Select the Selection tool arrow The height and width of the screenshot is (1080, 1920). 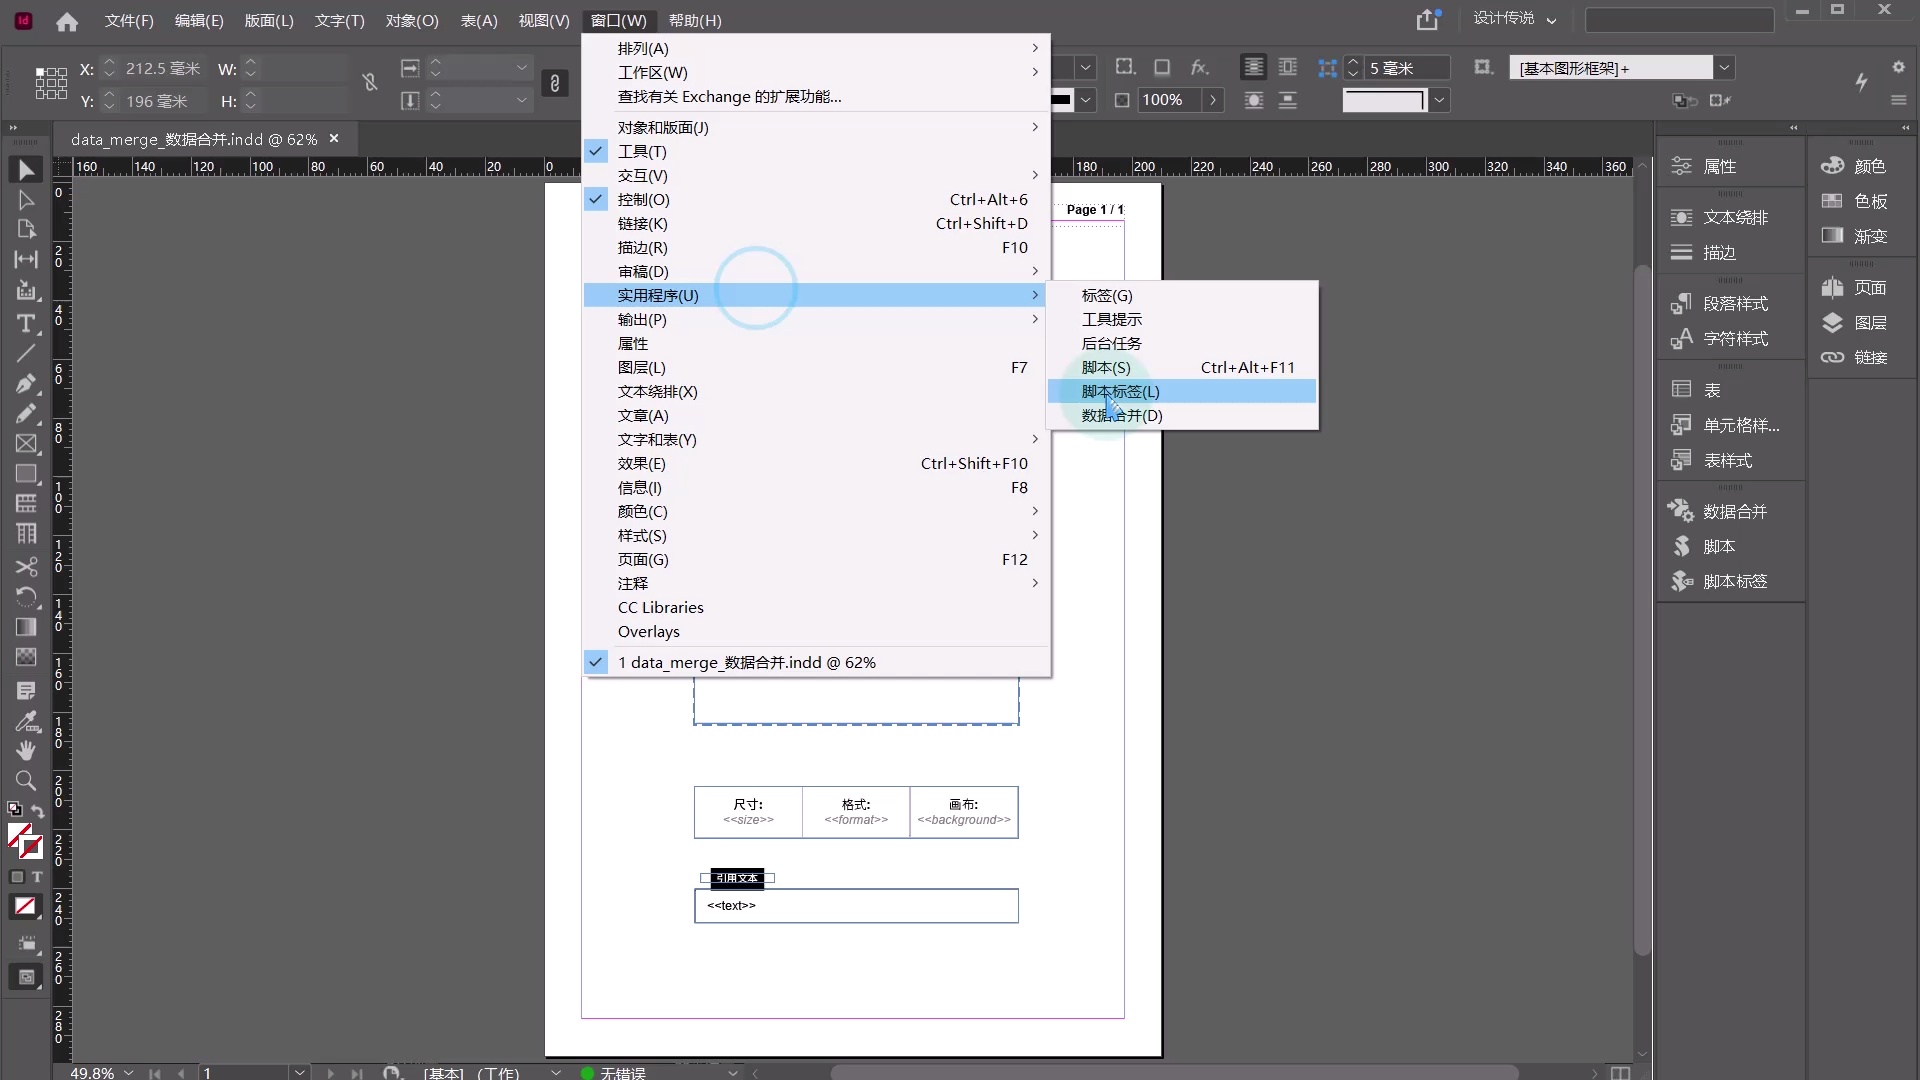pyautogui.click(x=26, y=170)
